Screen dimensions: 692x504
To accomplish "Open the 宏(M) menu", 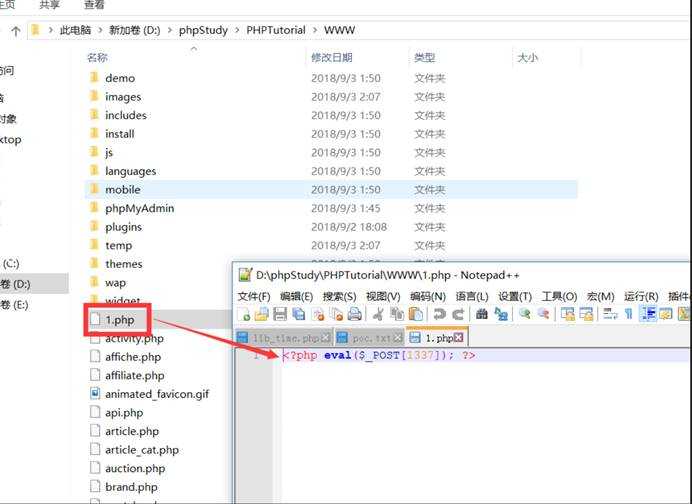I will tap(600, 296).
